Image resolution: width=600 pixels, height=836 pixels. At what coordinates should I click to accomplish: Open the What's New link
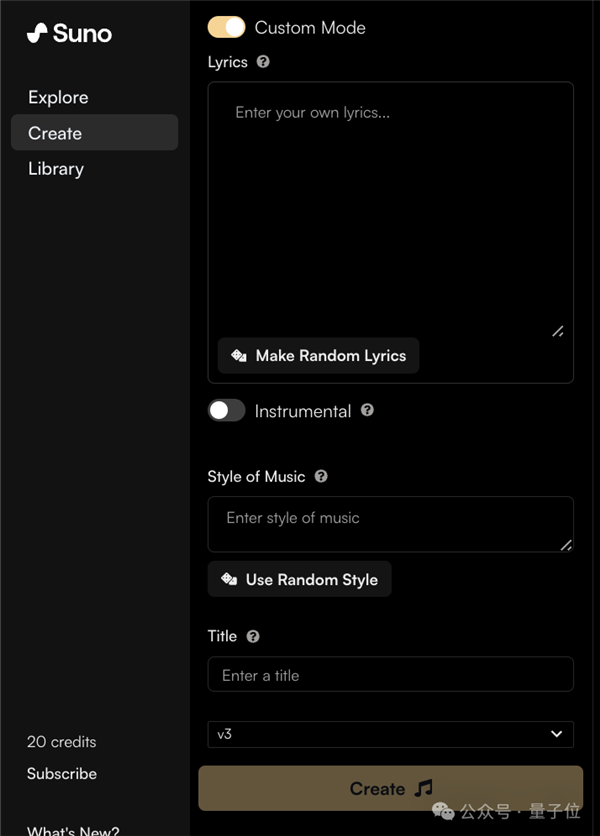(x=73, y=829)
